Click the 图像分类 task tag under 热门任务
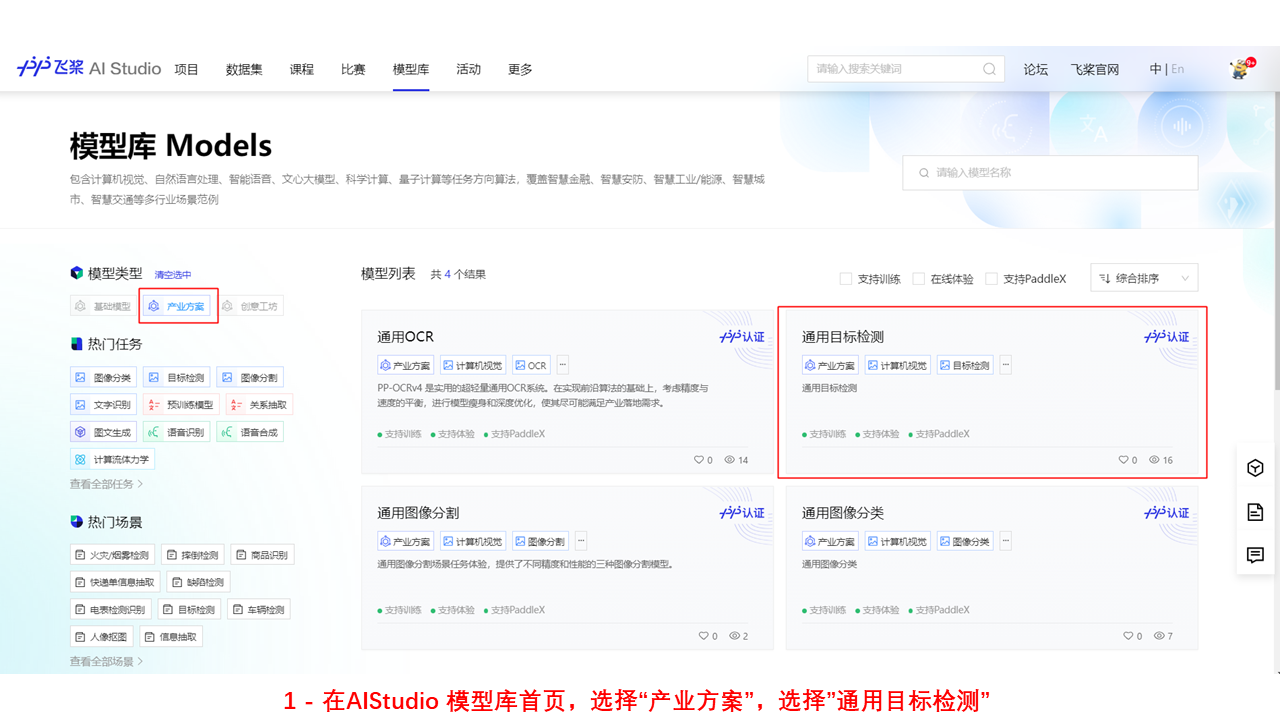 tap(103, 378)
